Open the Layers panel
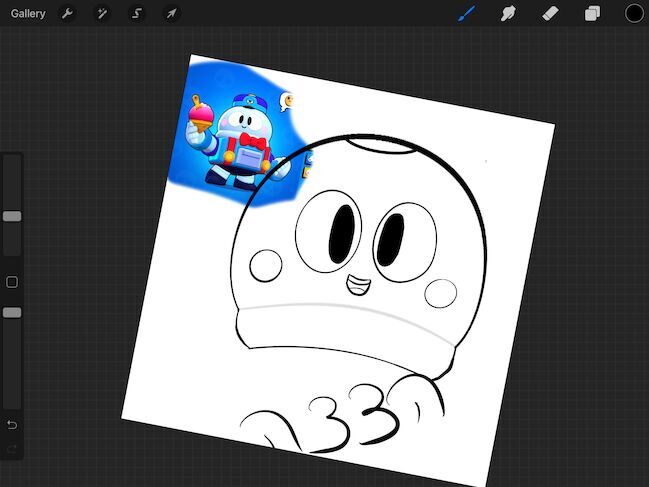The height and width of the screenshot is (487, 649). [x=592, y=14]
